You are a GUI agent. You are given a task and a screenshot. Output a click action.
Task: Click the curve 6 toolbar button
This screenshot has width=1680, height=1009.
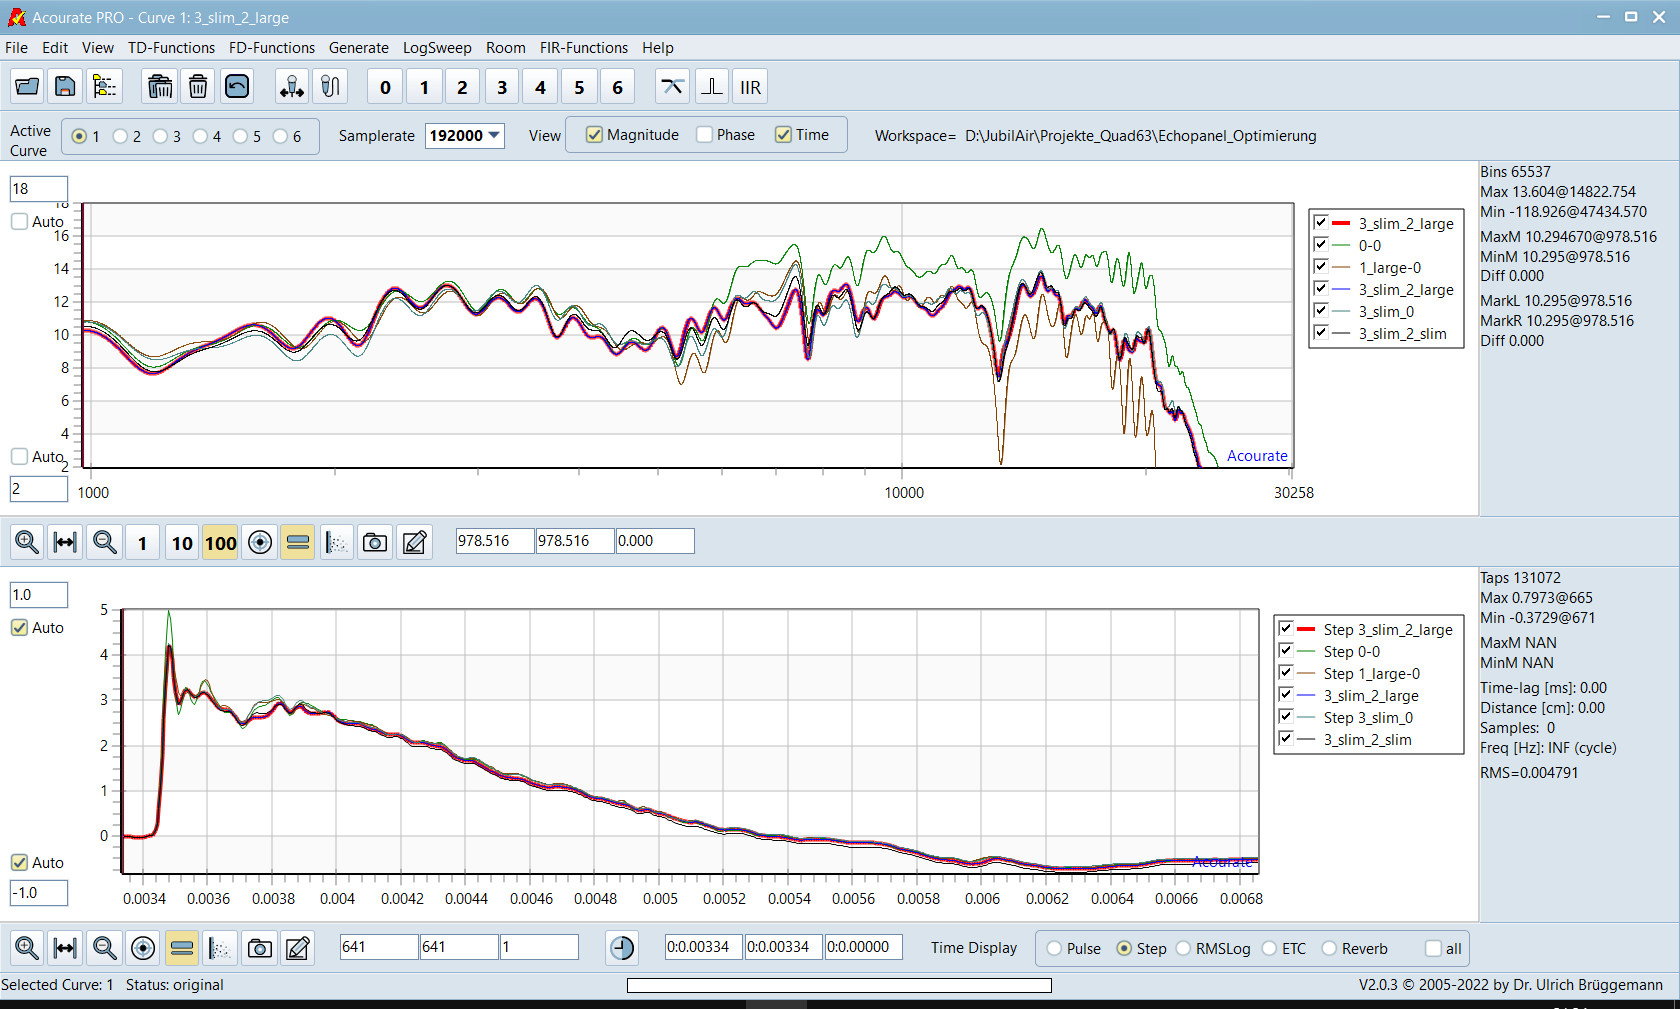(x=617, y=87)
